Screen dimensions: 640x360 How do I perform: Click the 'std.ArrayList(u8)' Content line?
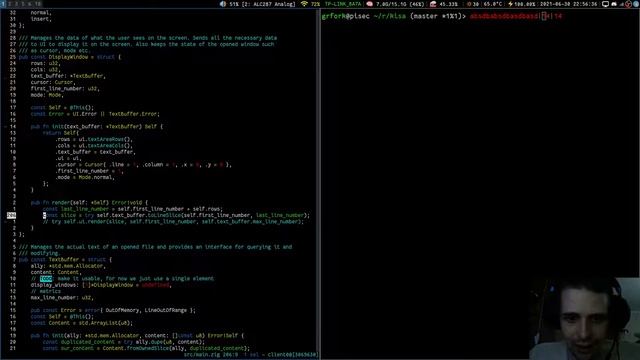coord(82,323)
